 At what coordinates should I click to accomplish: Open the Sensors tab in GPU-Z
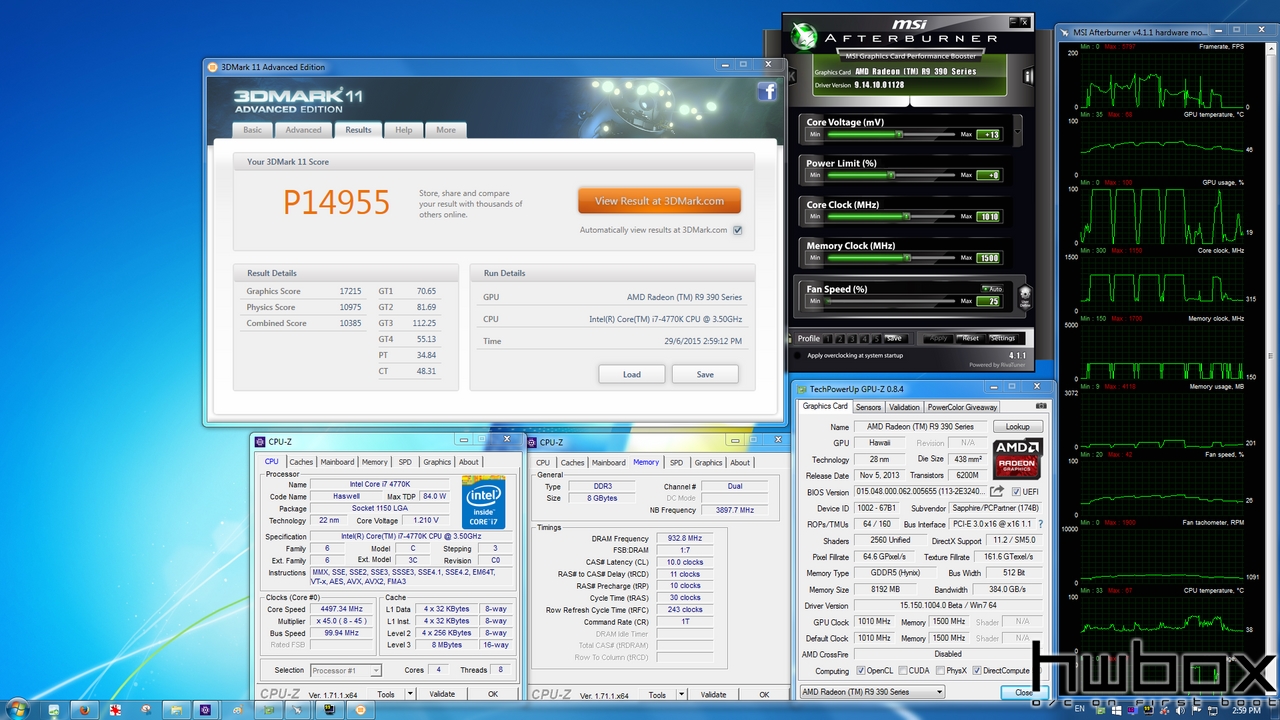coord(868,407)
